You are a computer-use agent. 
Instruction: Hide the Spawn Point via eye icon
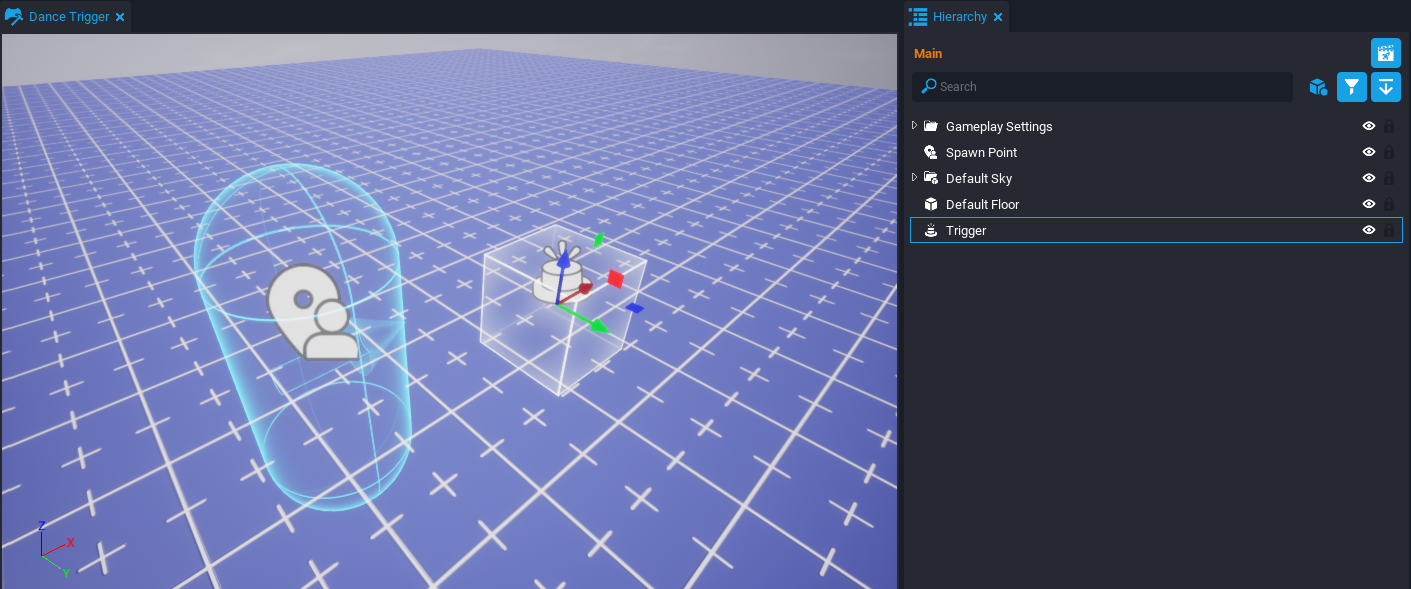1369,152
